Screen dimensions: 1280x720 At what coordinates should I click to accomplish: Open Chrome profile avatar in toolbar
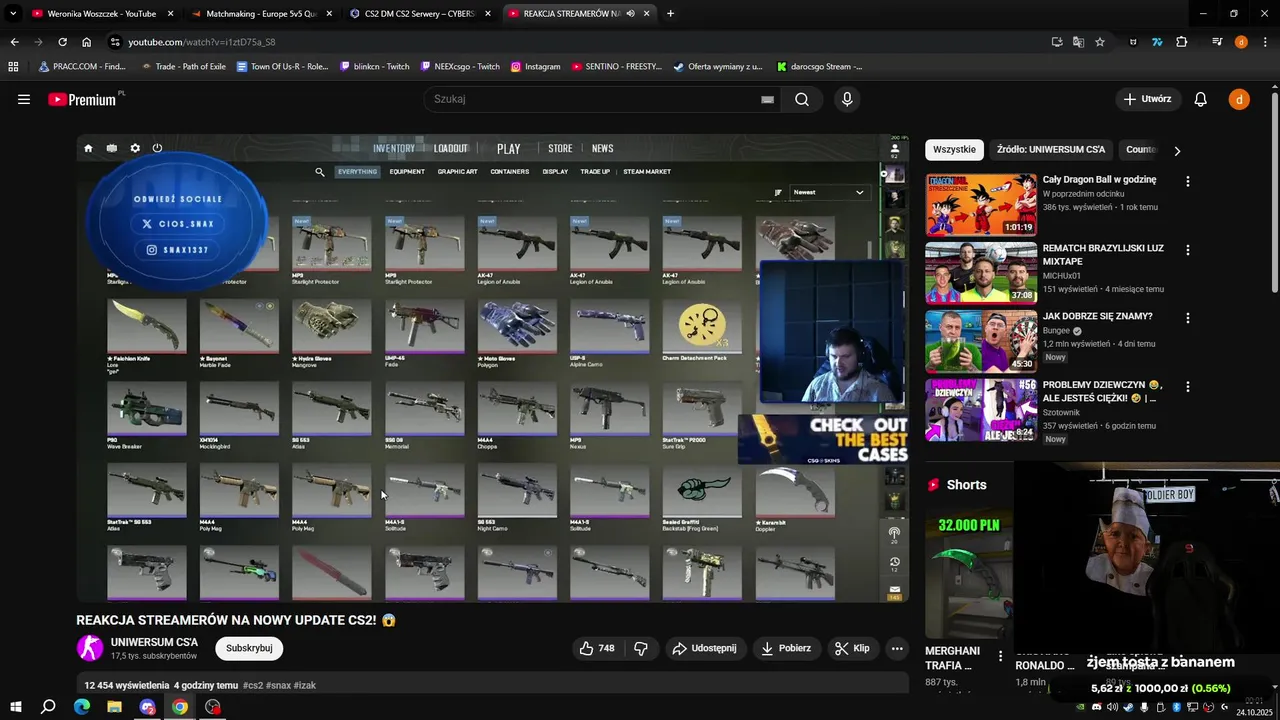[1241, 42]
